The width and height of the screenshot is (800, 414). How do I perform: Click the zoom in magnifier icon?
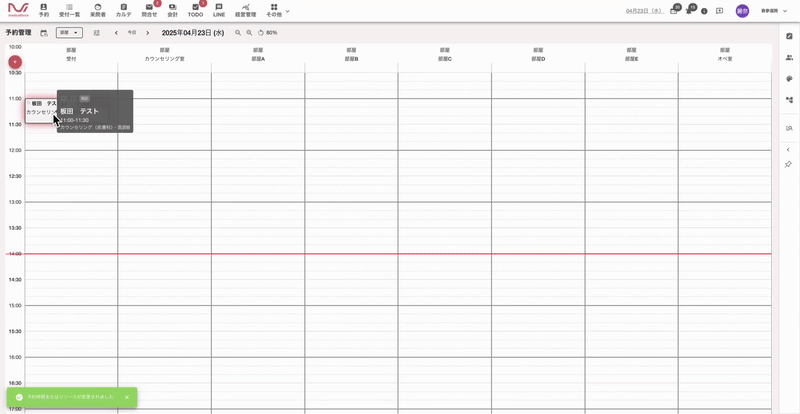[238, 33]
